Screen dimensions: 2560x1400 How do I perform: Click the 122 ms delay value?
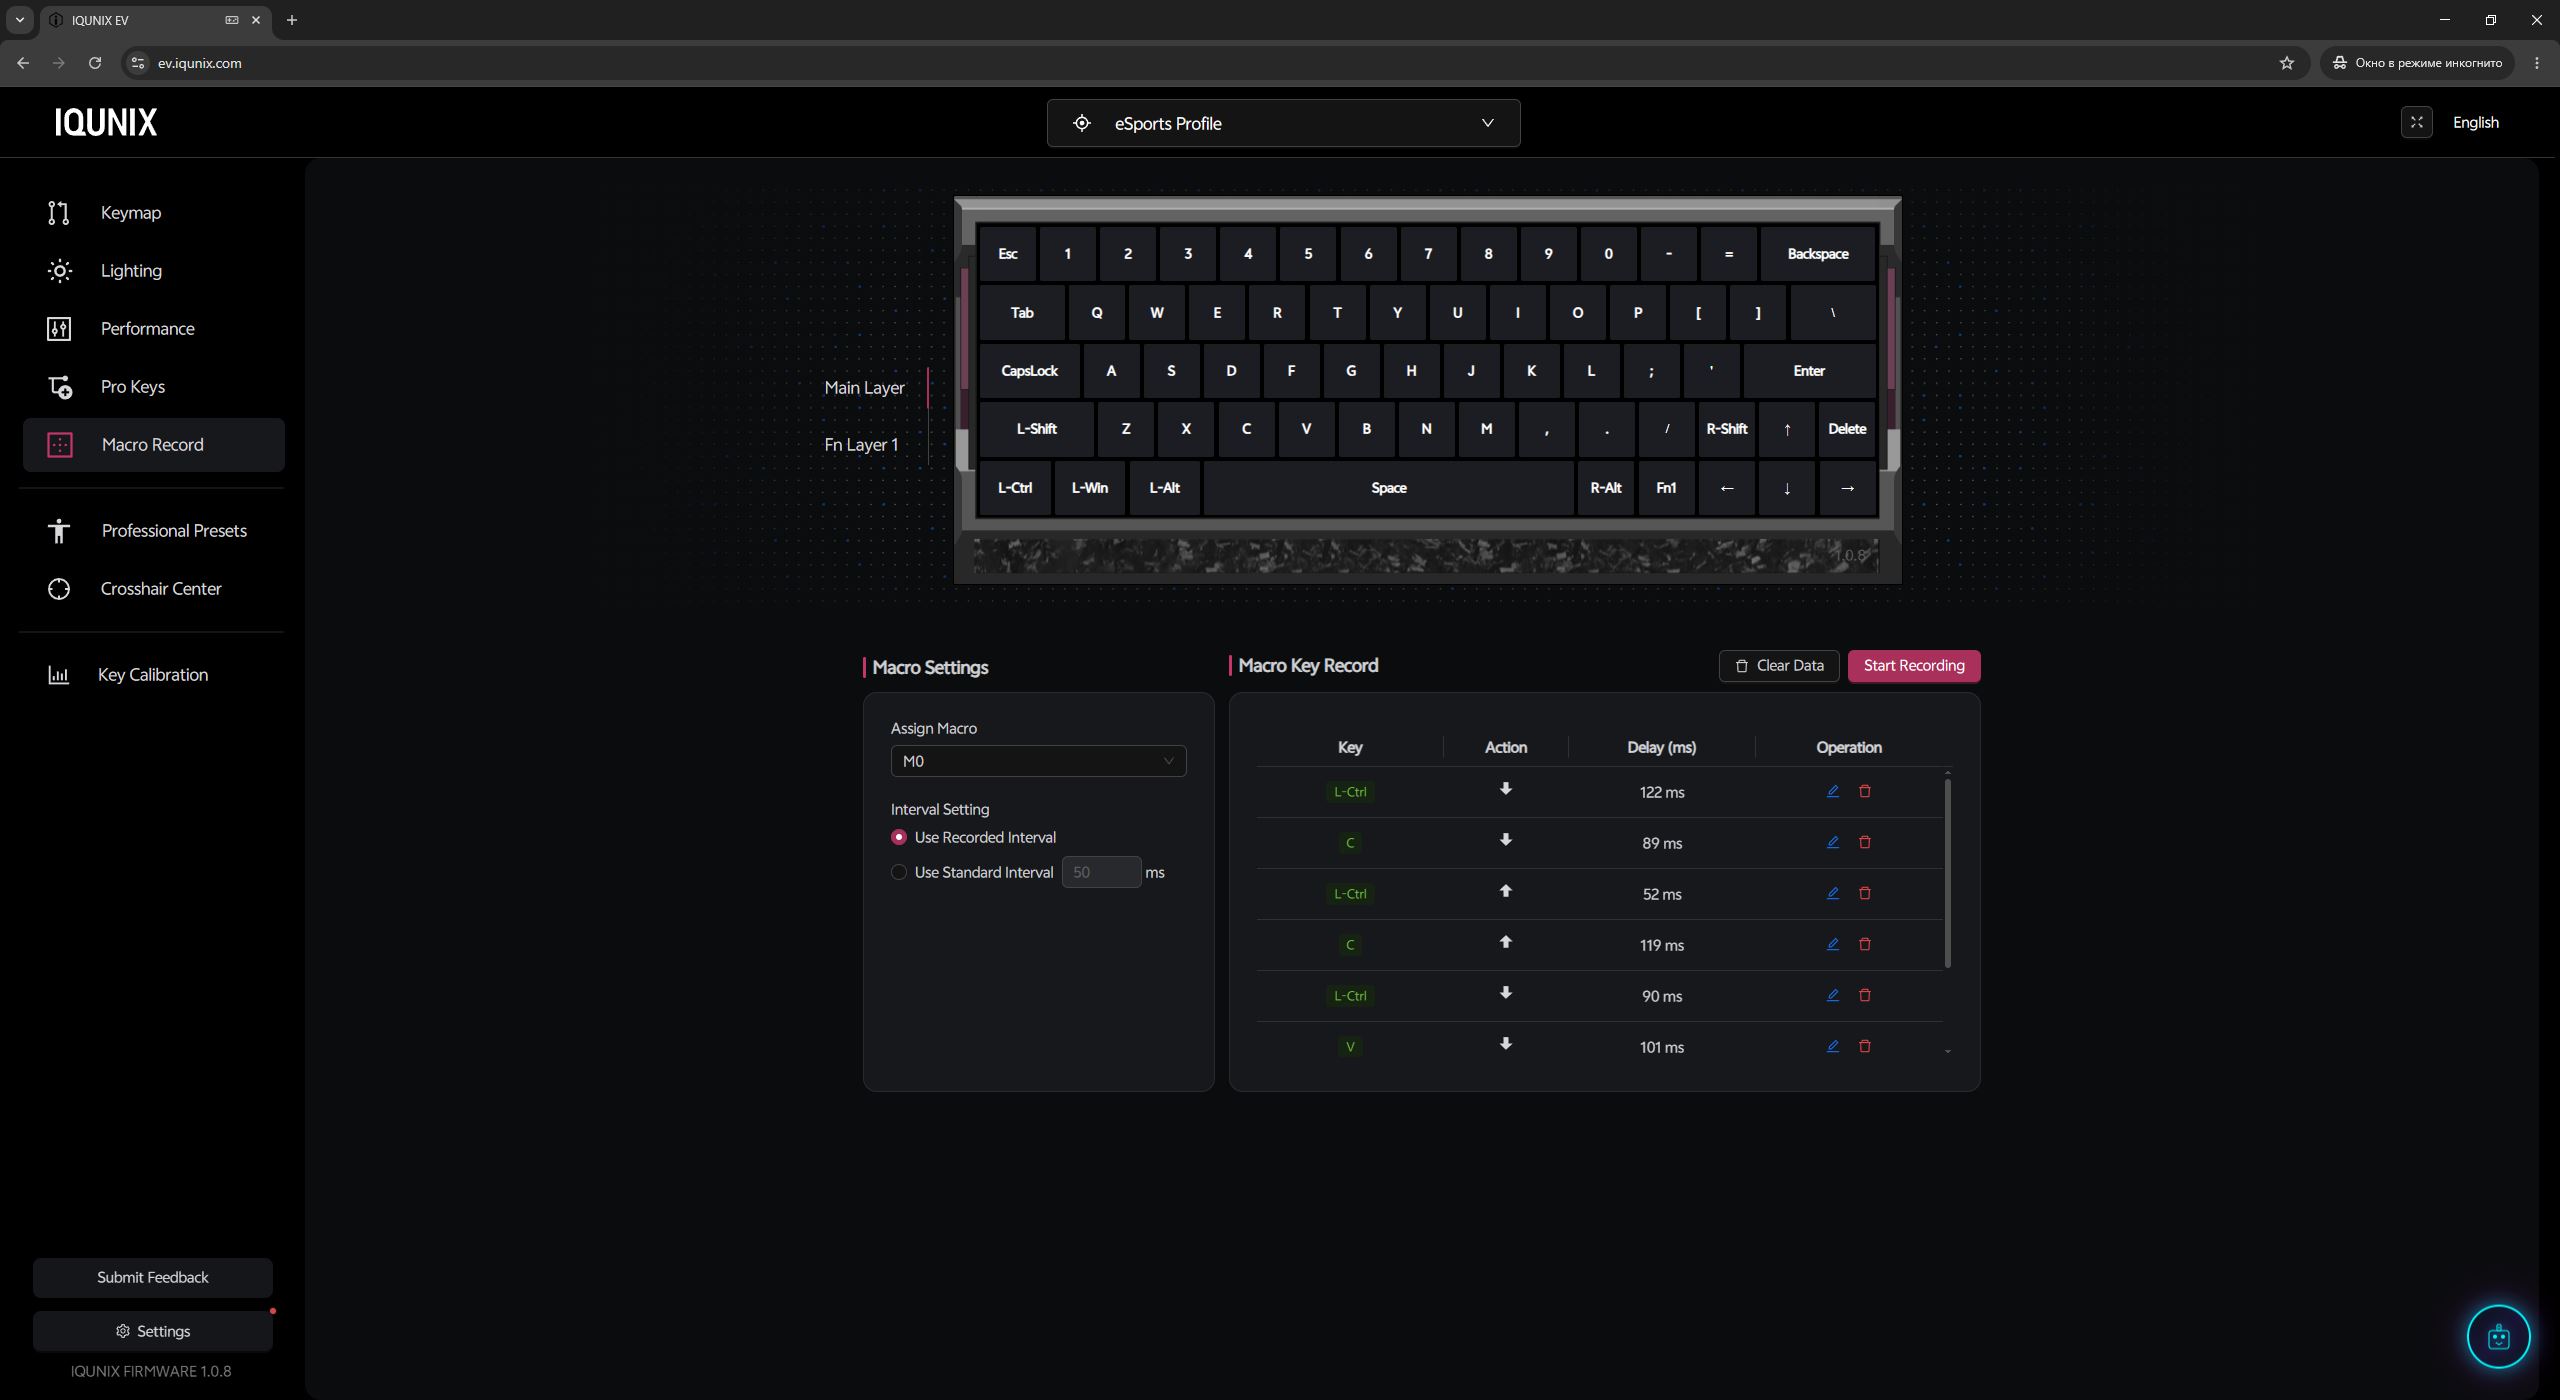click(x=1661, y=792)
